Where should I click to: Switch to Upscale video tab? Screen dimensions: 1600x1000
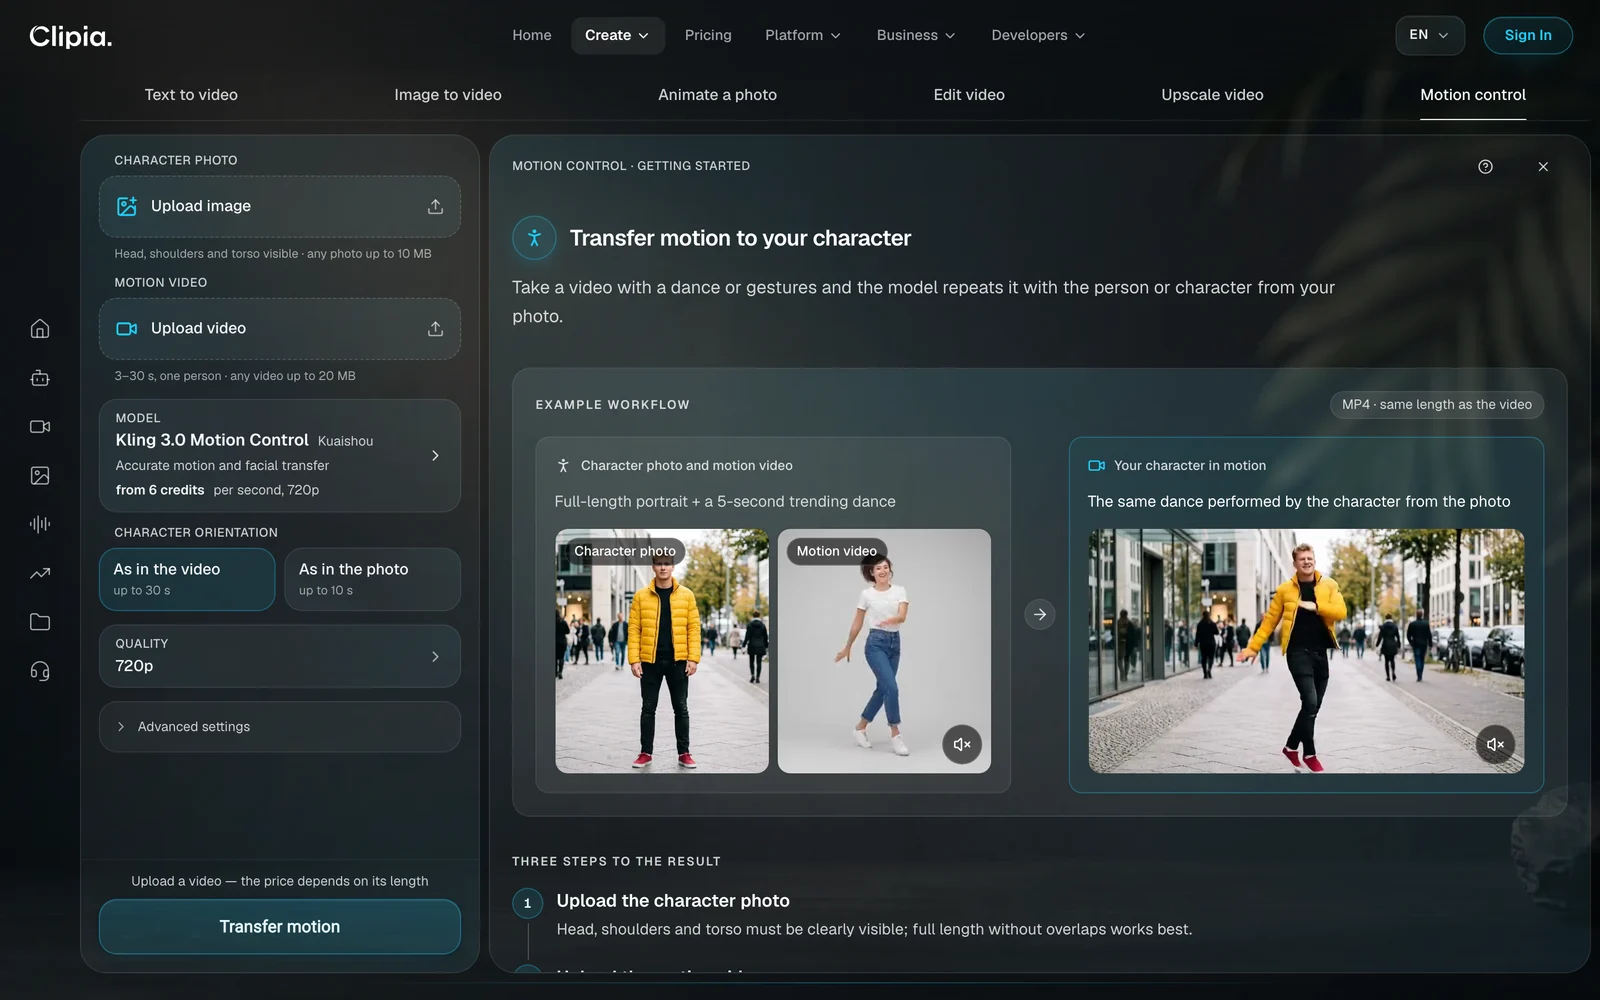point(1212,95)
